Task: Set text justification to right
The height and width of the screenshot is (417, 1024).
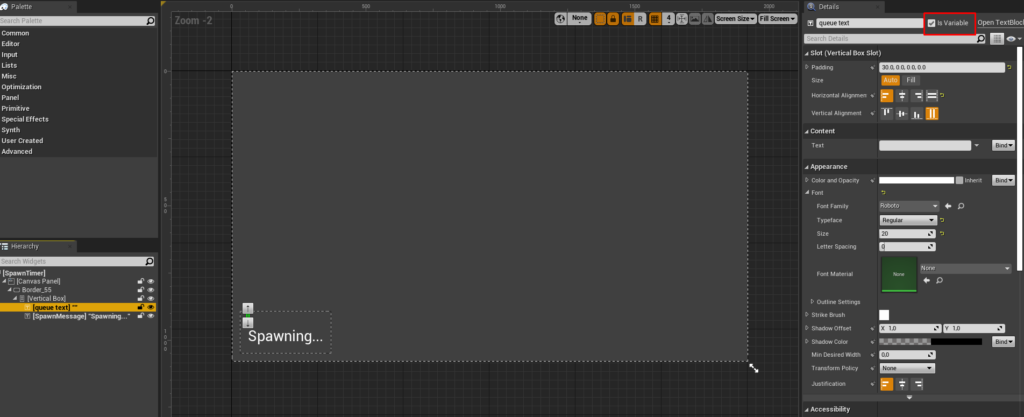Action: click(x=918, y=384)
